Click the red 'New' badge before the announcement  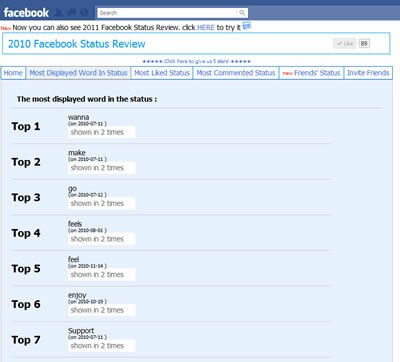coord(6,28)
